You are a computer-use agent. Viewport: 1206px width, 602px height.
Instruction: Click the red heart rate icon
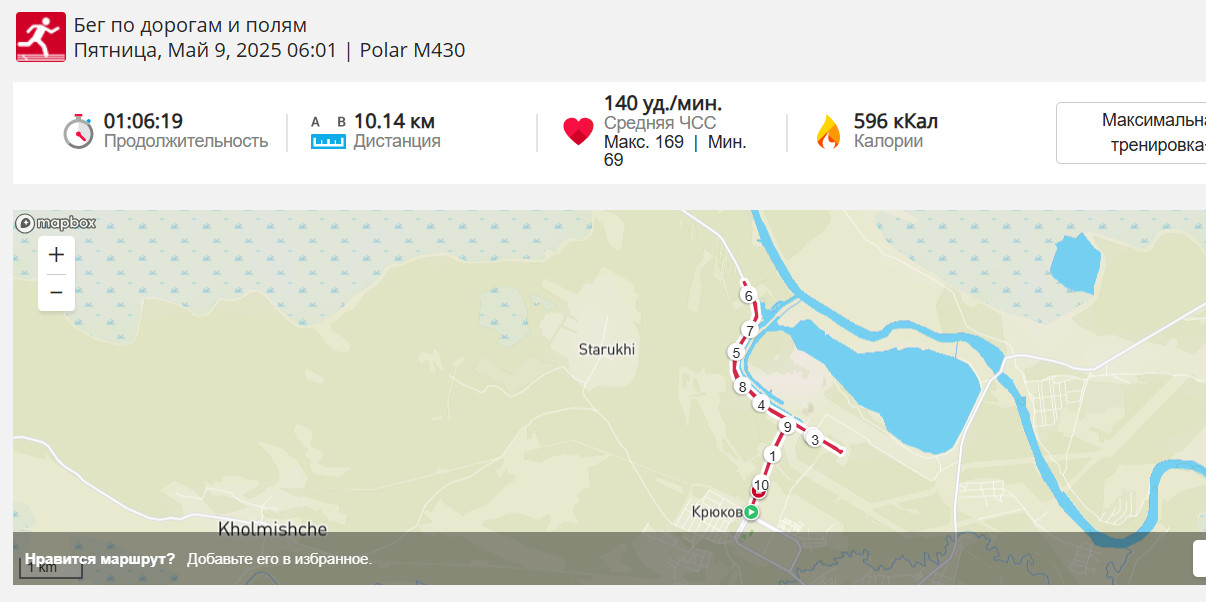pyautogui.click(x=578, y=132)
